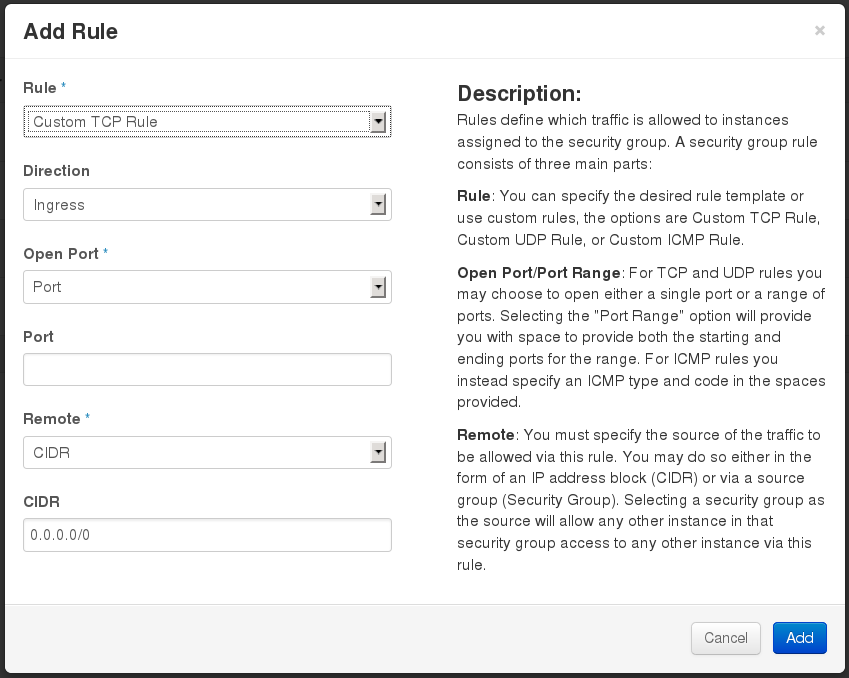The width and height of the screenshot is (849, 678).
Task: Click the Direction field label
Action: pos(56,171)
